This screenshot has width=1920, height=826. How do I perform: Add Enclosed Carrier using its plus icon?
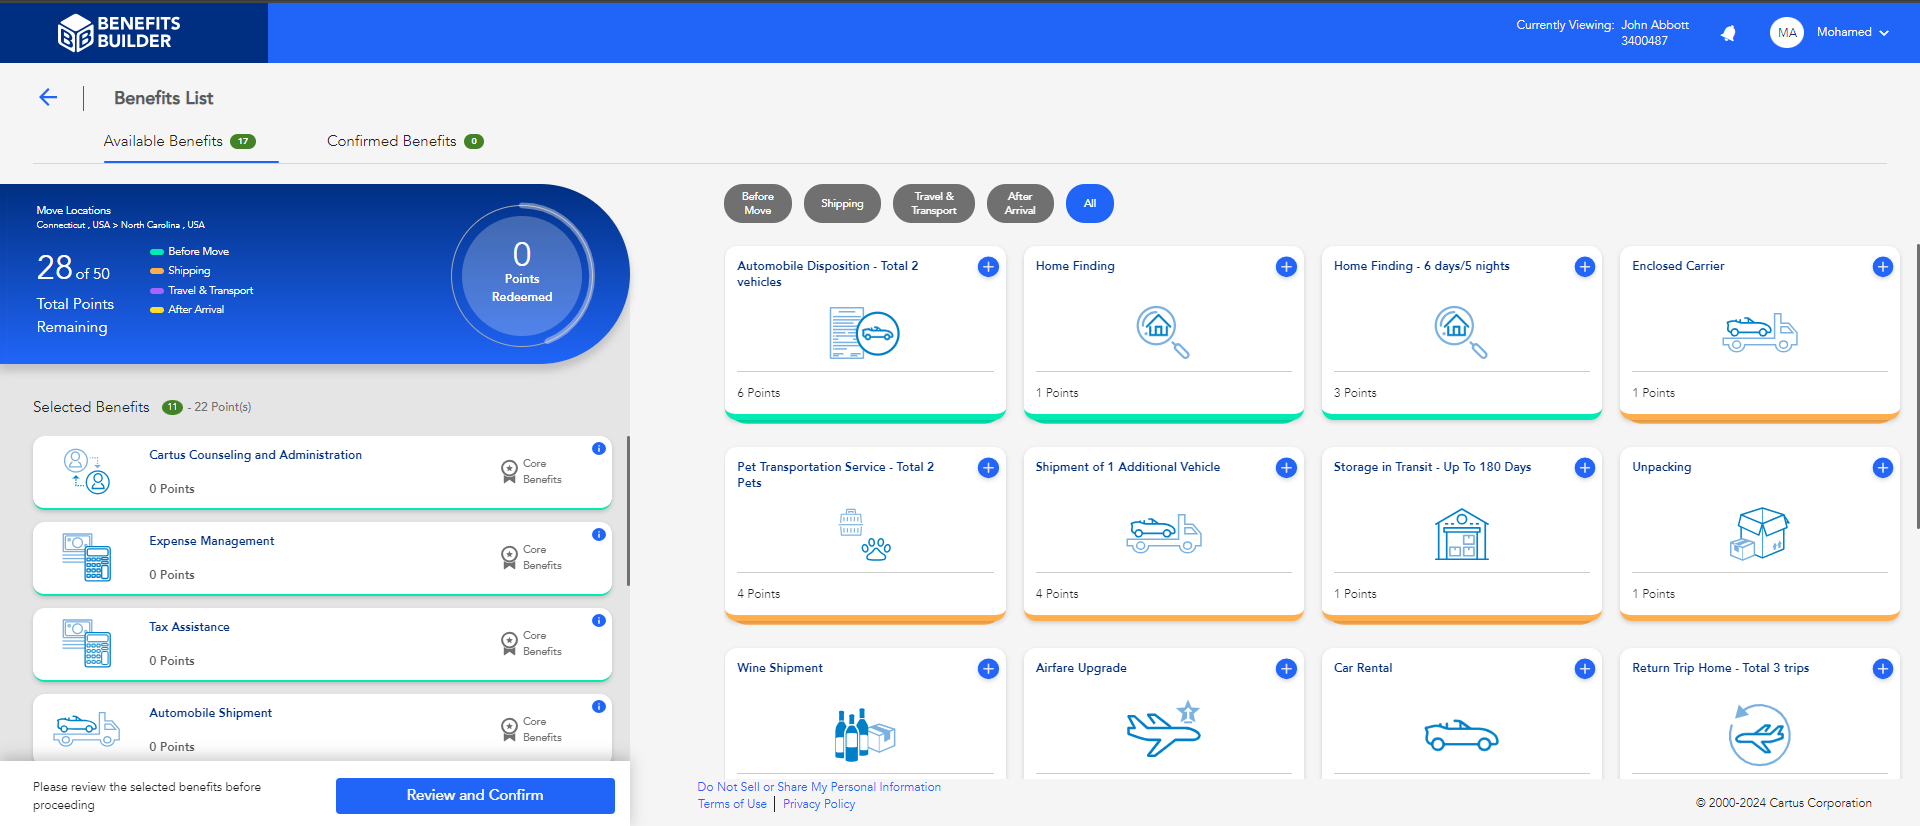1882,267
